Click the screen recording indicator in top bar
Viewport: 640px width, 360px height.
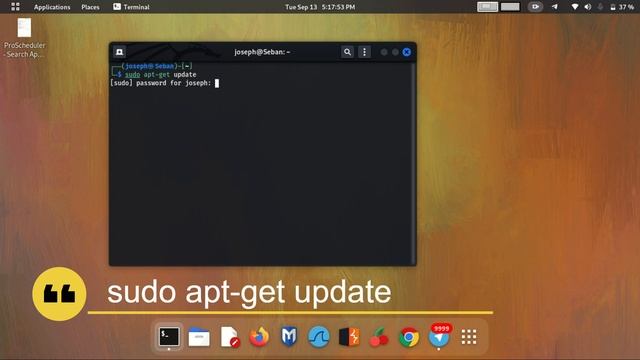[535, 7]
